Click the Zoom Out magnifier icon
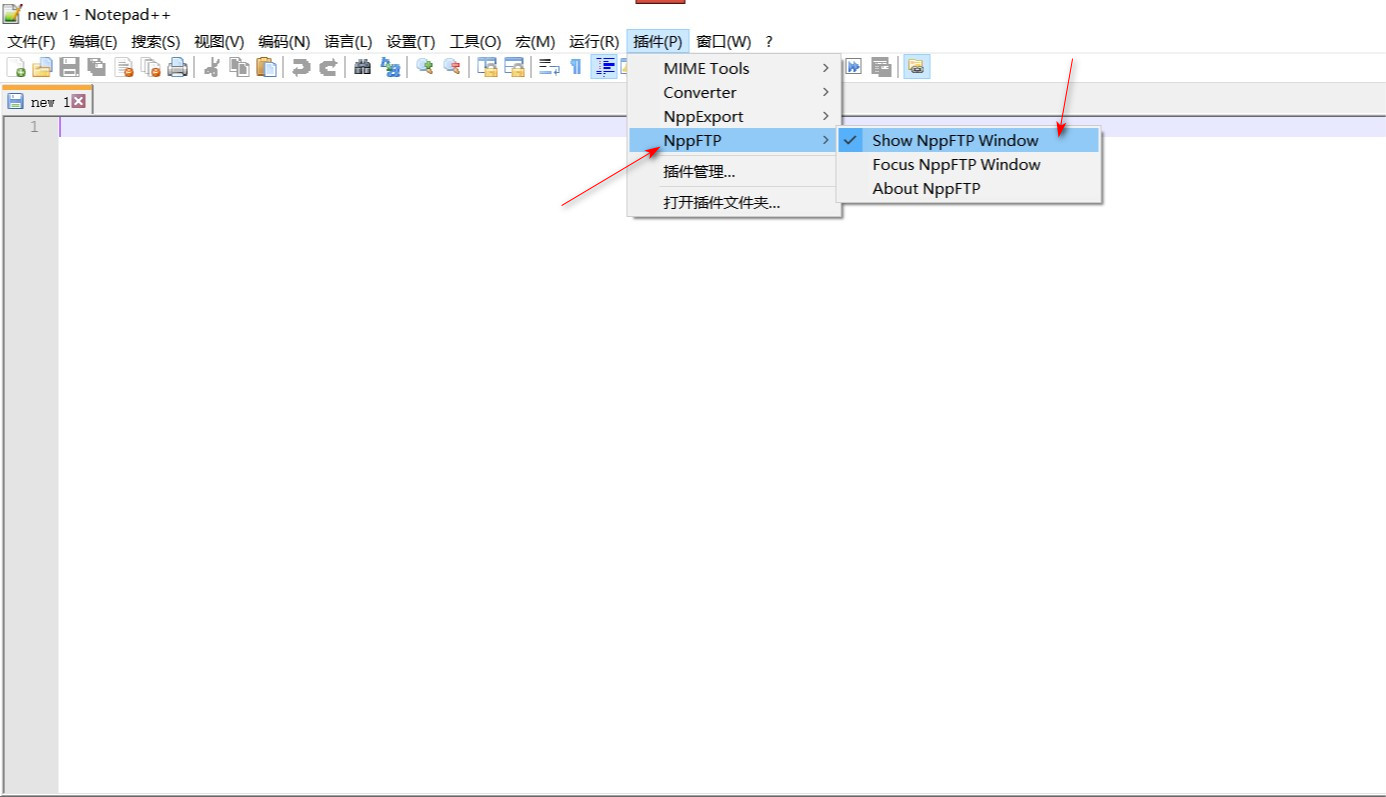The width and height of the screenshot is (1386, 797). (x=452, y=67)
